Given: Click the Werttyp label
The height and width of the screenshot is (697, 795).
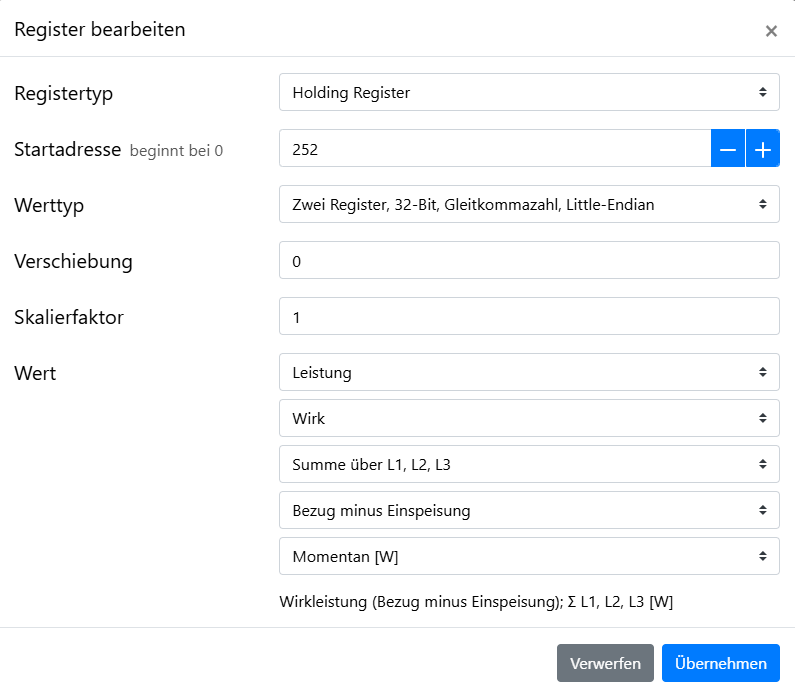Looking at the screenshot, I should coord(49,206).
